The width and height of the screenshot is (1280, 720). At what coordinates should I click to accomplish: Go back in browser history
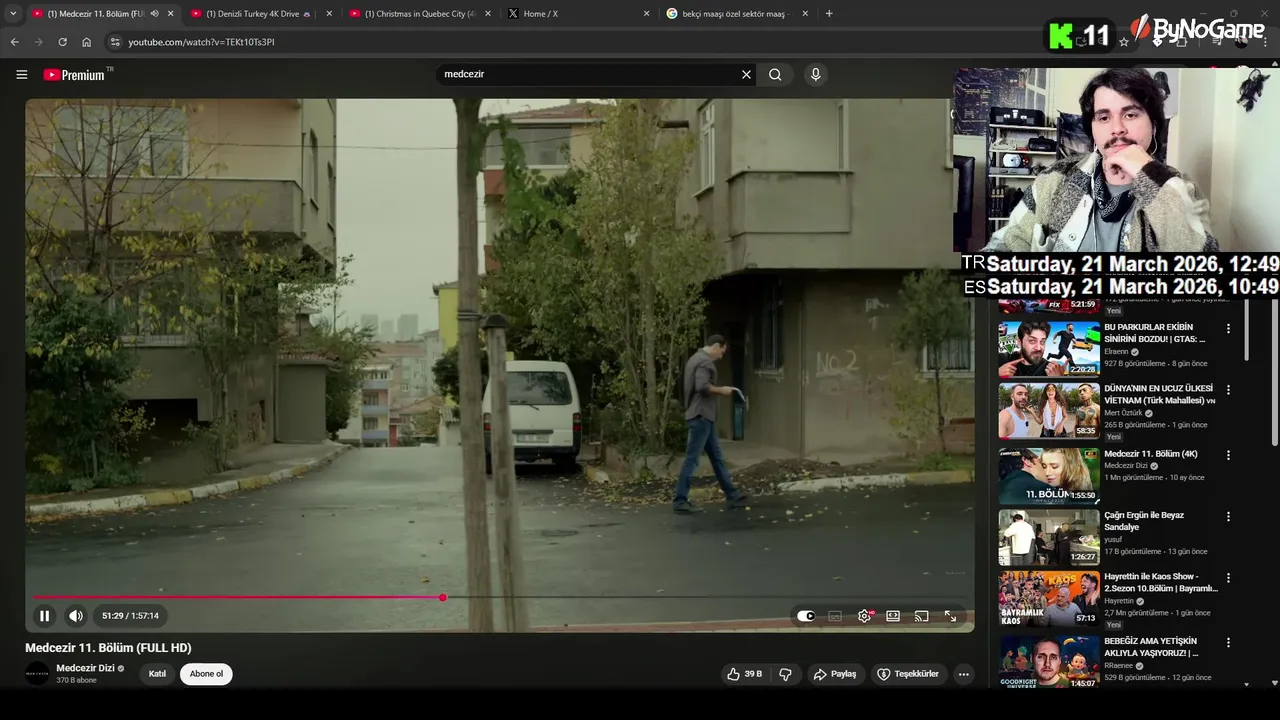pos(14,42)
